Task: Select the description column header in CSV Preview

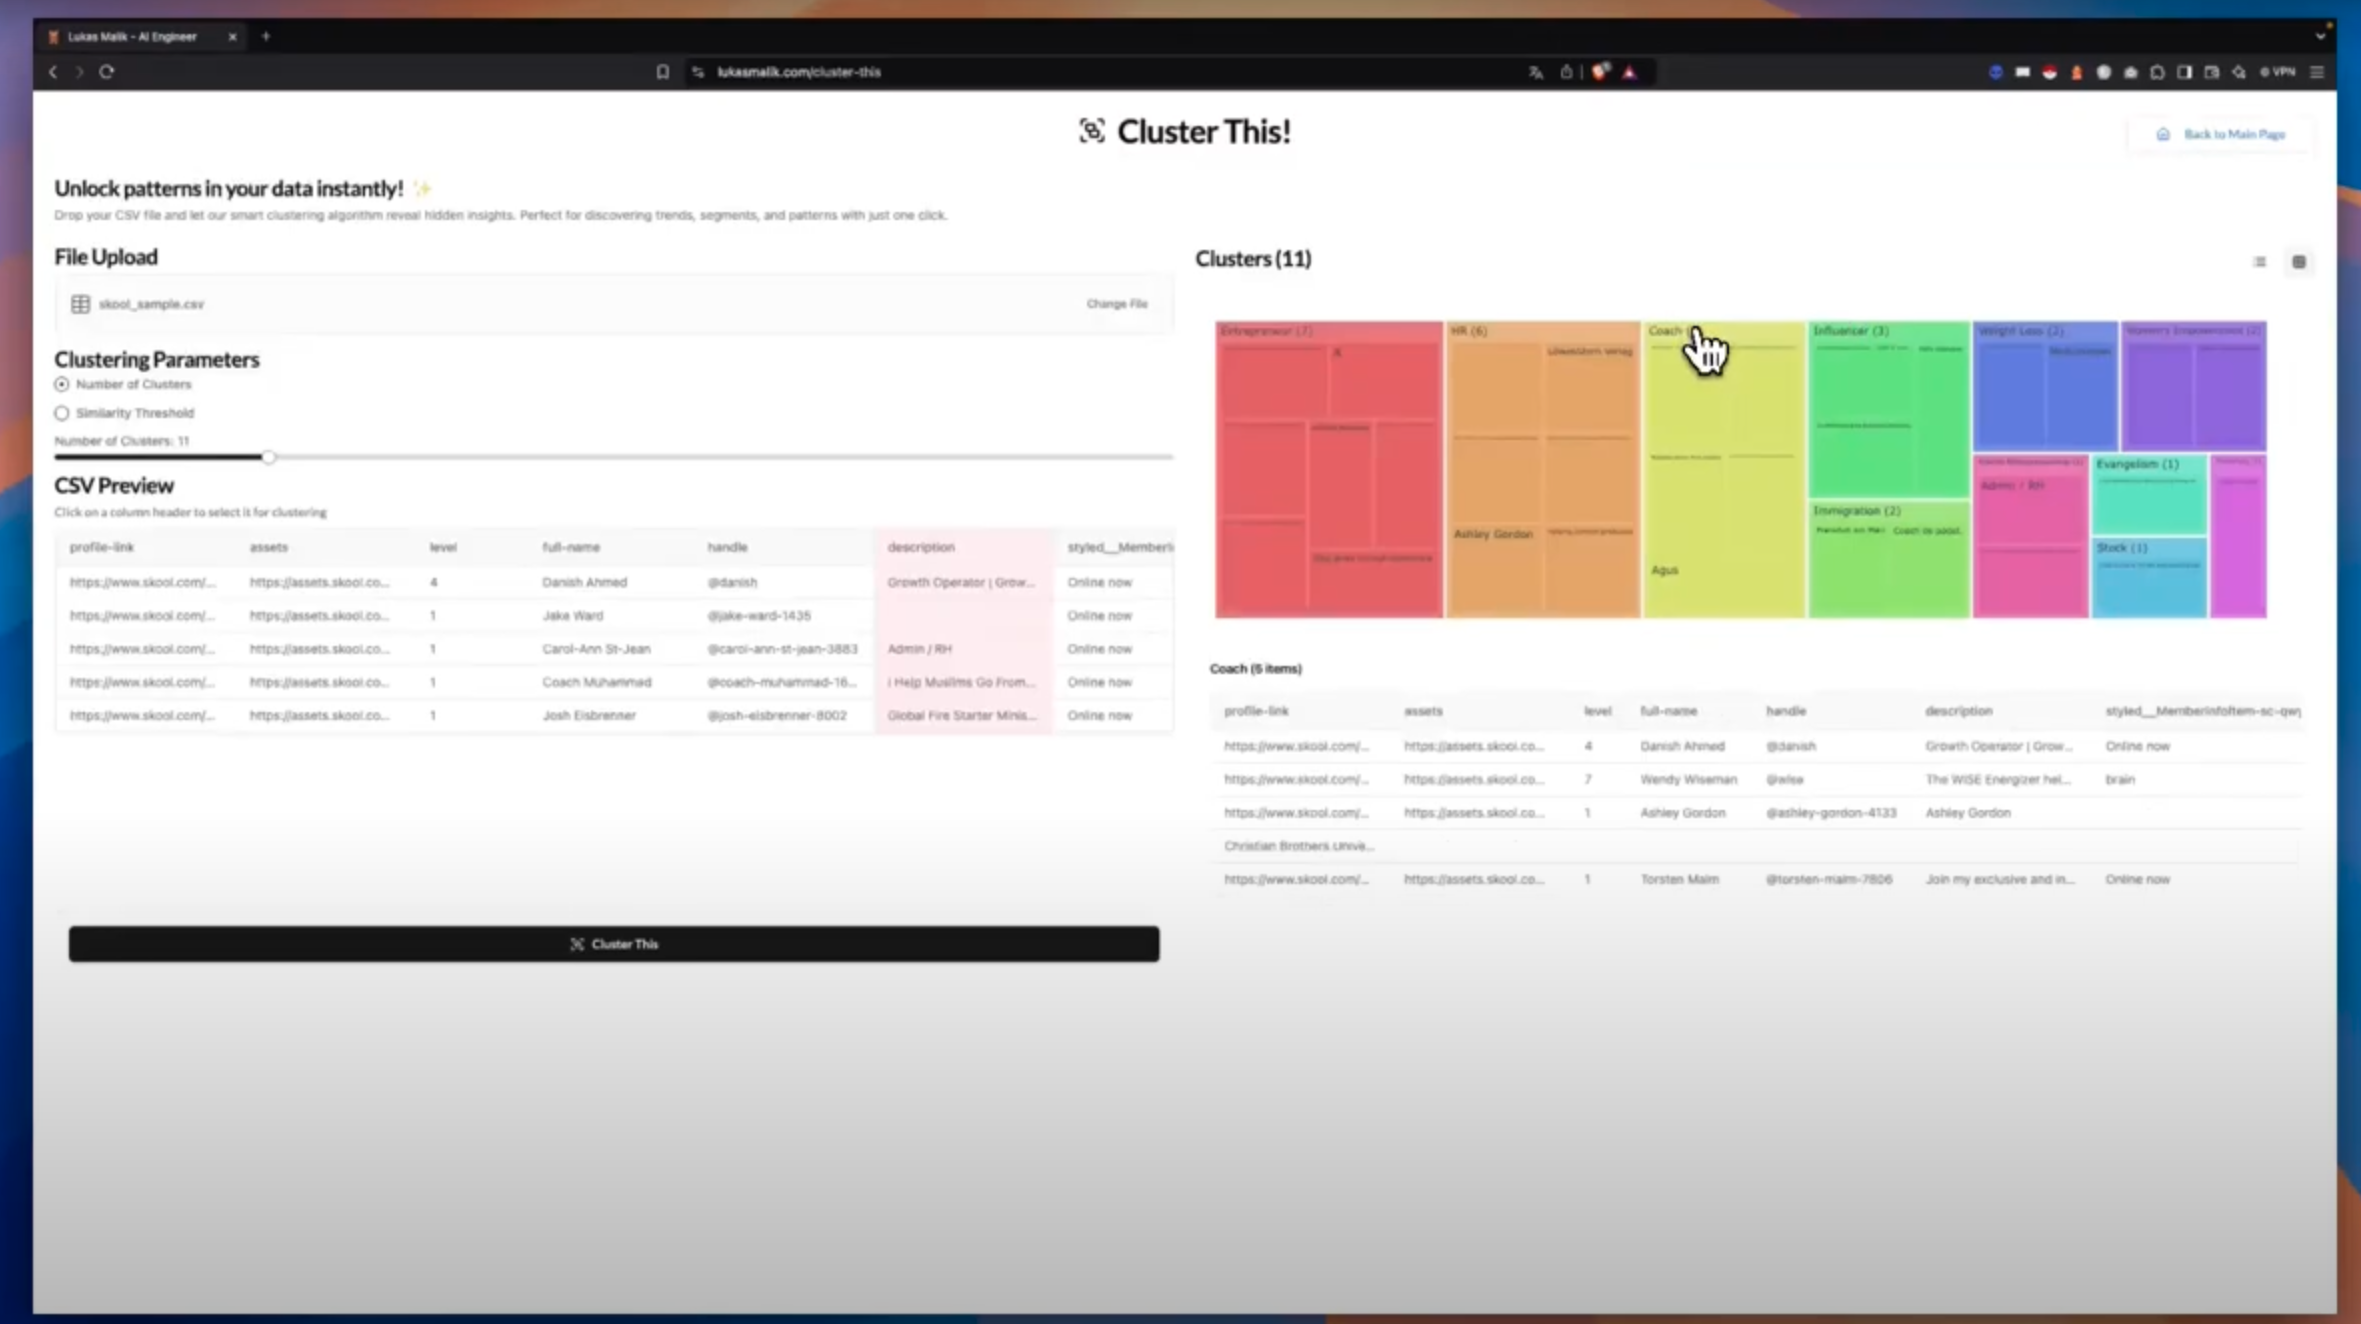Action: point(921,547)
